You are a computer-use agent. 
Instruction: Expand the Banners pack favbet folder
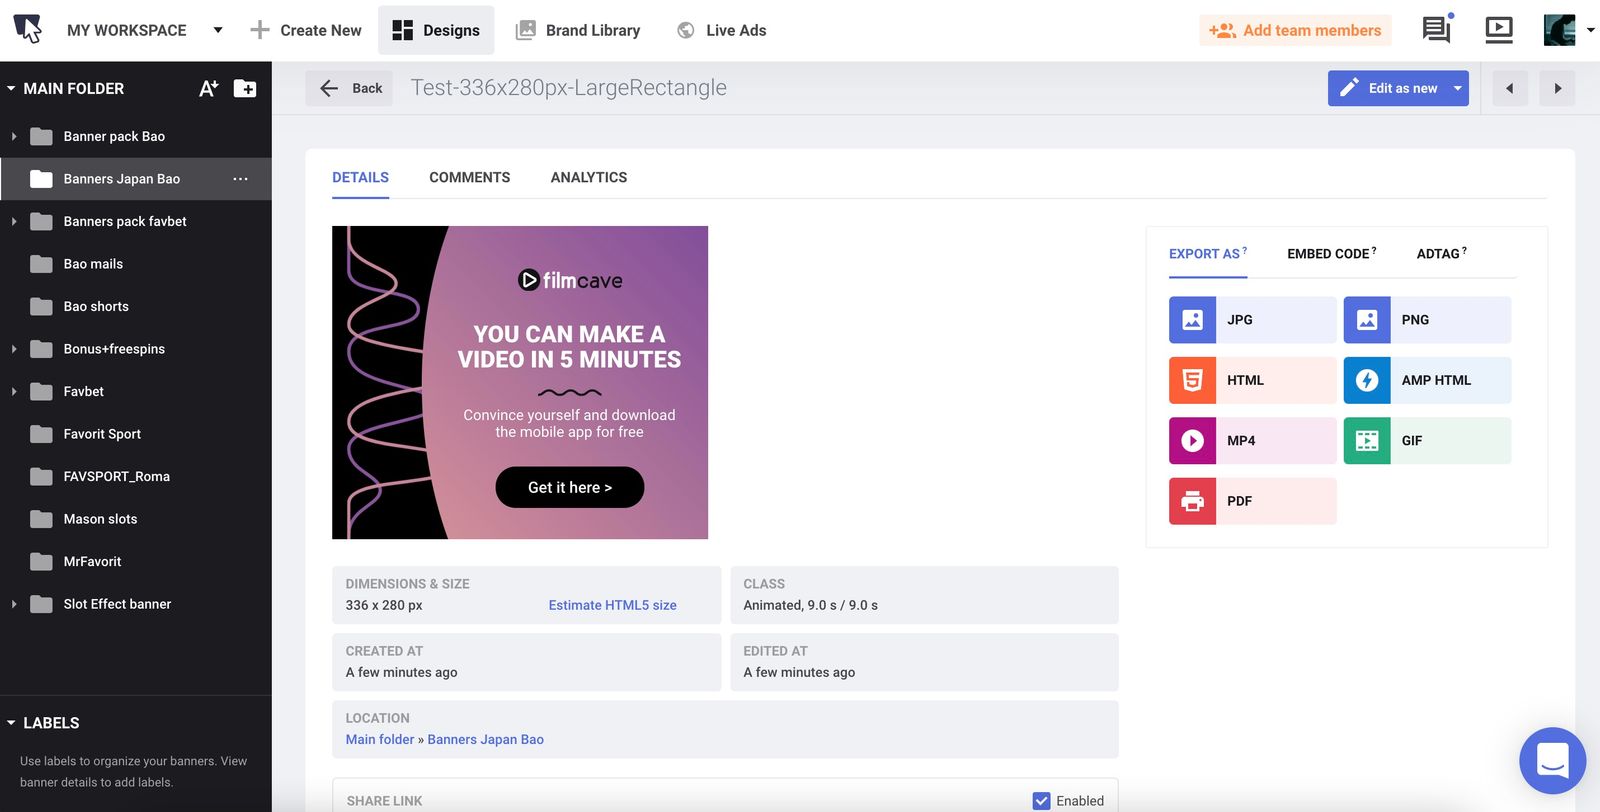click(14, 221)
